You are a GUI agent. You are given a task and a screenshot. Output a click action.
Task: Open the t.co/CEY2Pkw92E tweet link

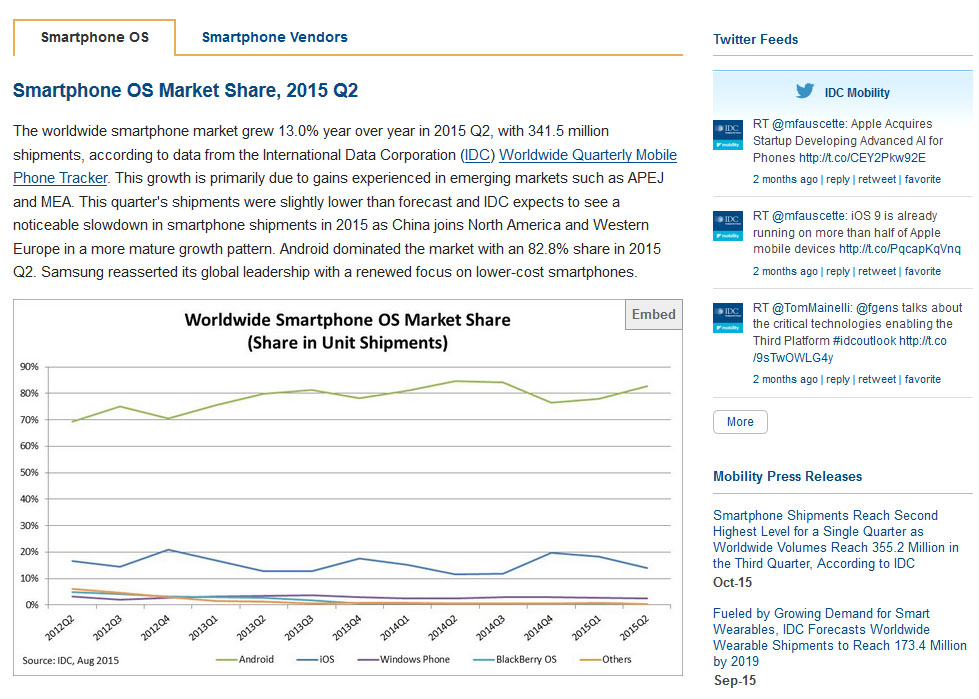tap(862, 157)
